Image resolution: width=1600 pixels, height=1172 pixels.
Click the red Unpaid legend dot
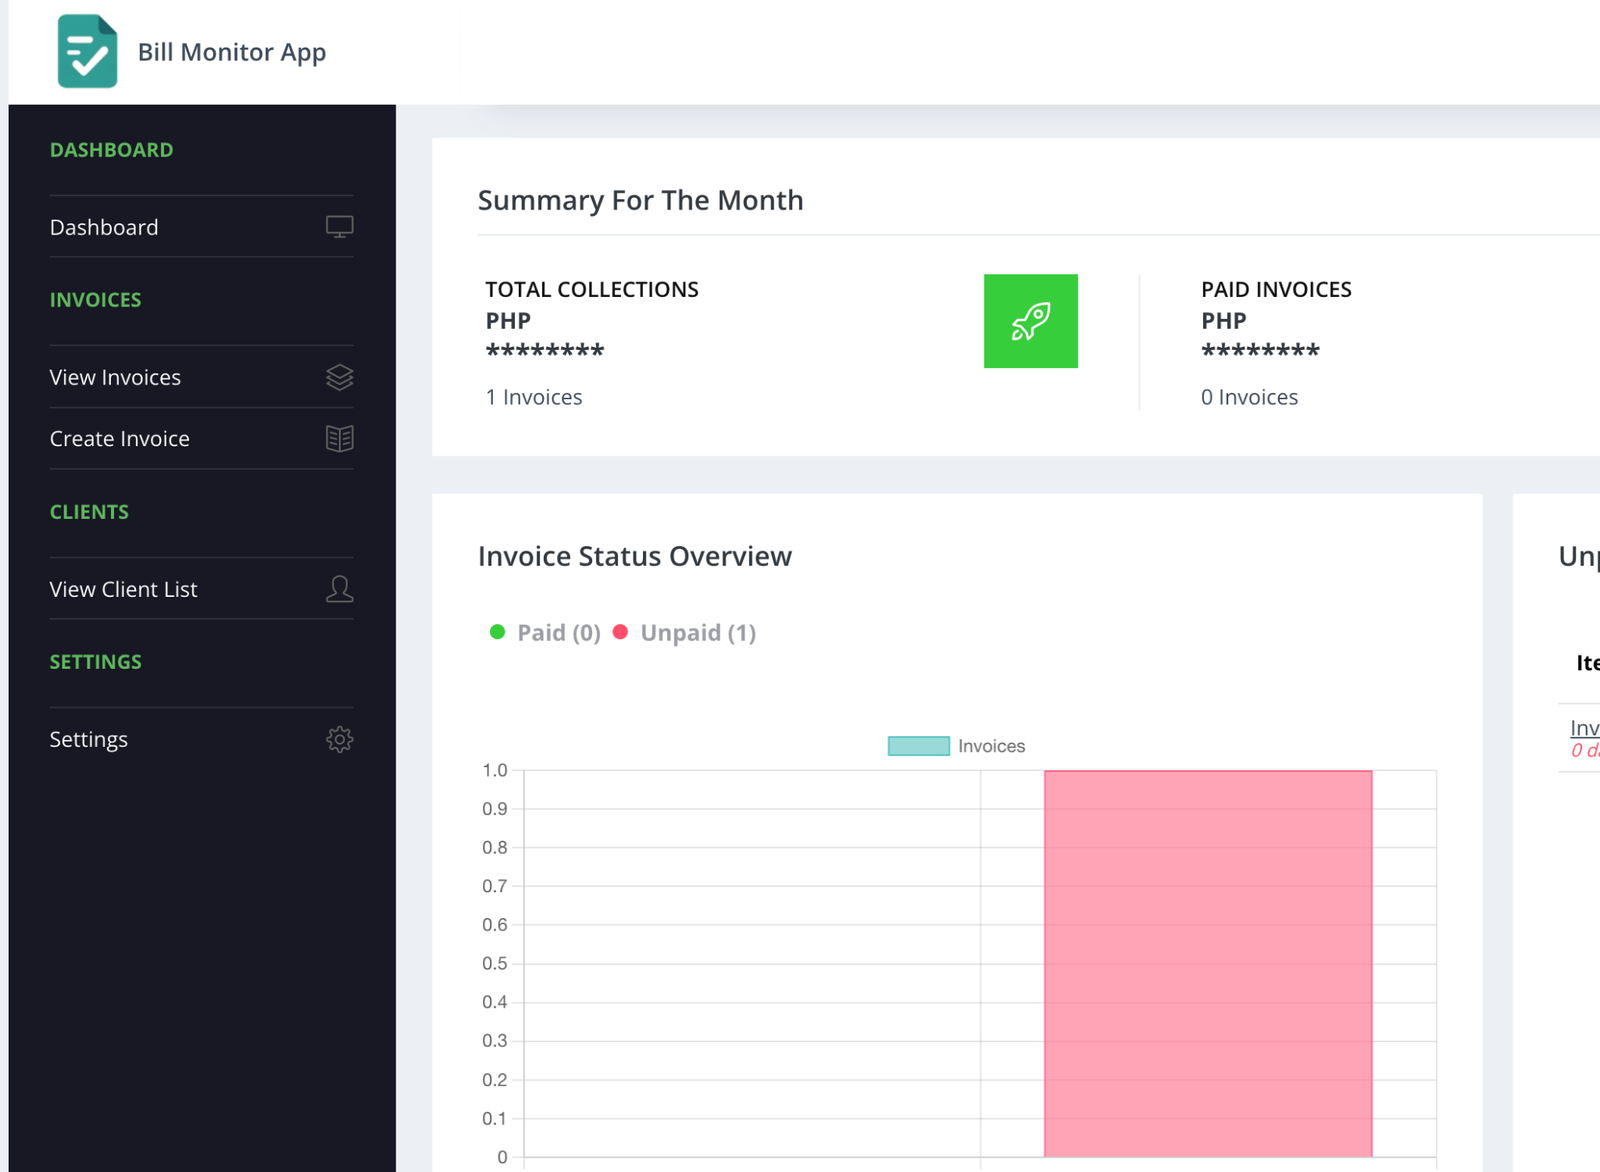[620, 632]
